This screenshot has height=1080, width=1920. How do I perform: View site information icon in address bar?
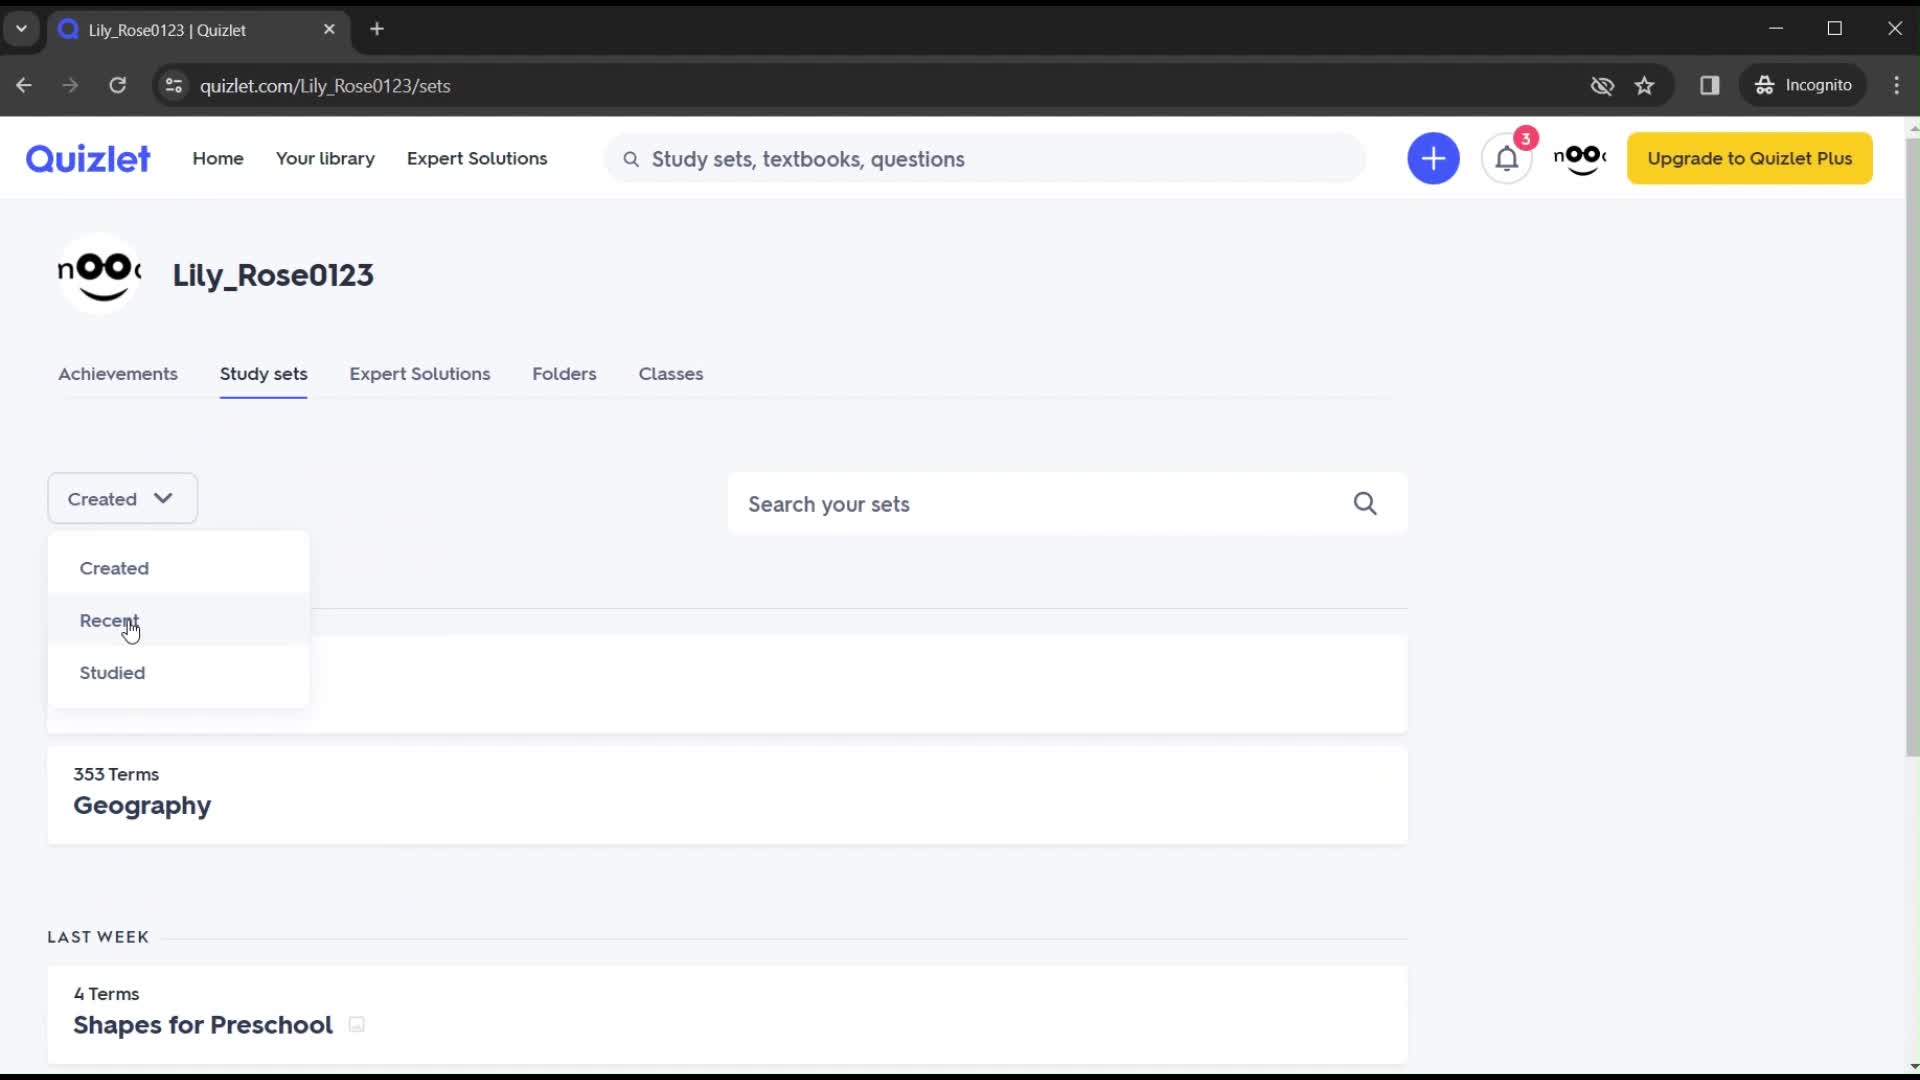click(x=174, y=86)
